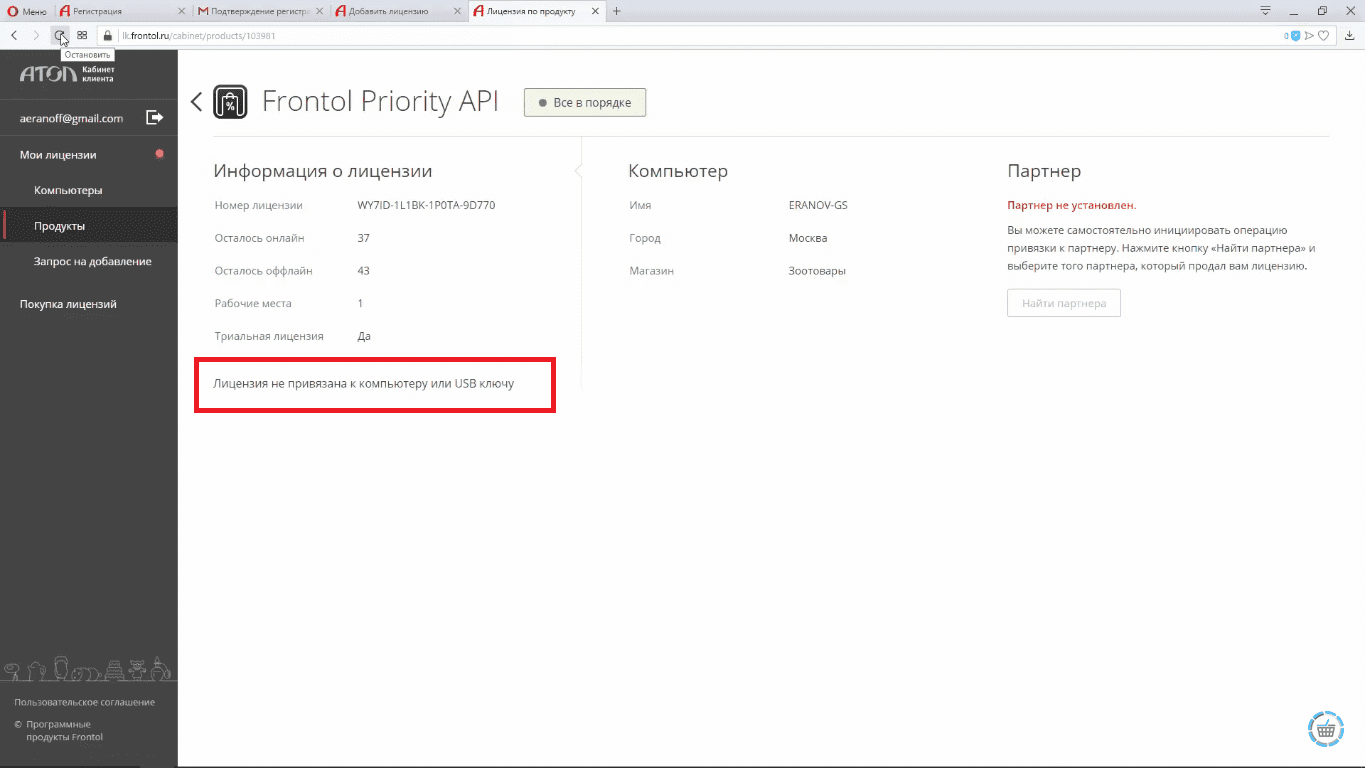Open Компьютеры in the sidebar
Screen dimensions: 1366x768
[x=68, y=190]
